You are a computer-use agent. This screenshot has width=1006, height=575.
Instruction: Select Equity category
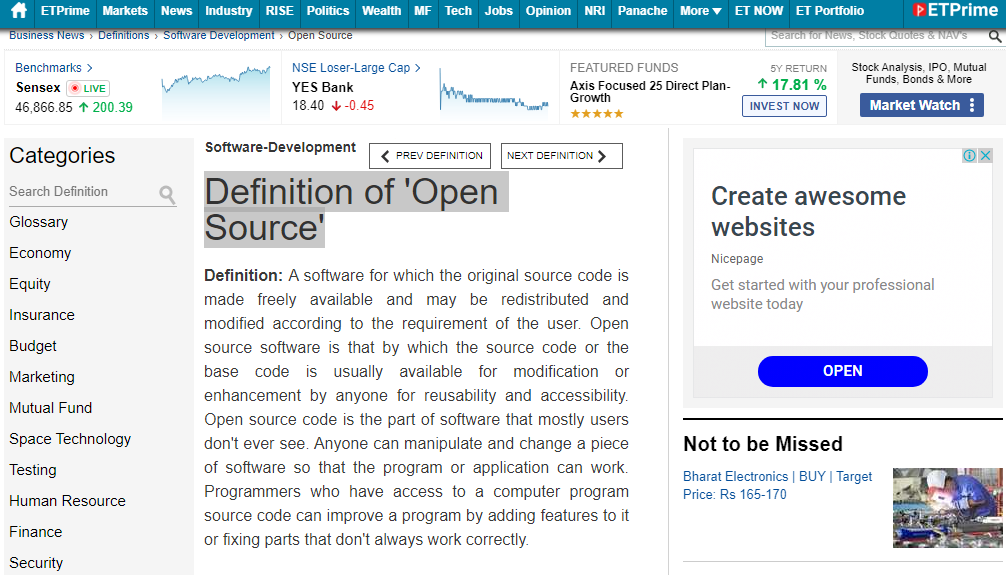[30, 284]
